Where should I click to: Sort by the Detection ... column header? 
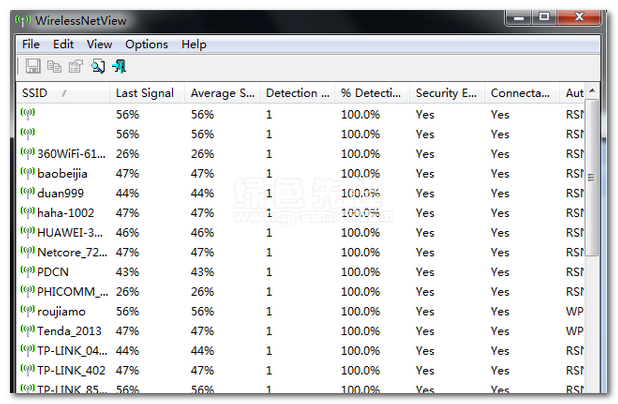297,93
